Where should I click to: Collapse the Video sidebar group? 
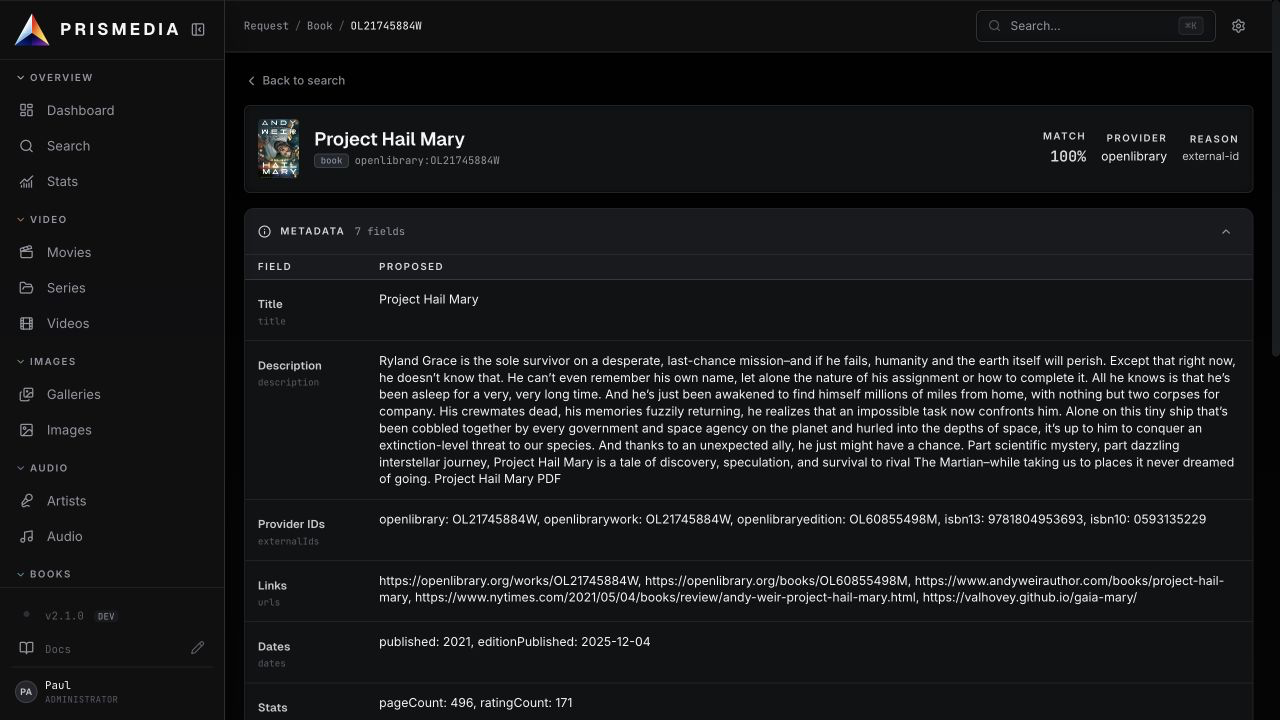click(43, 219)
